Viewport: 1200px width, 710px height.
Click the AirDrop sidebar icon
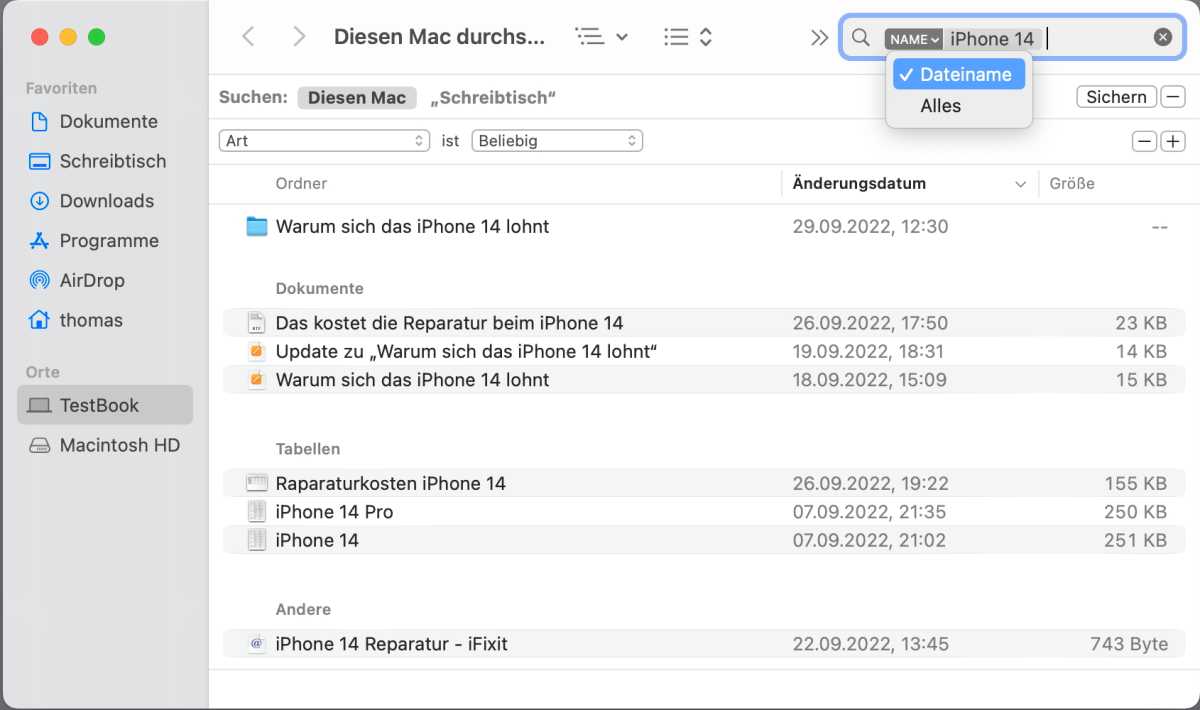tap(39, 281)
